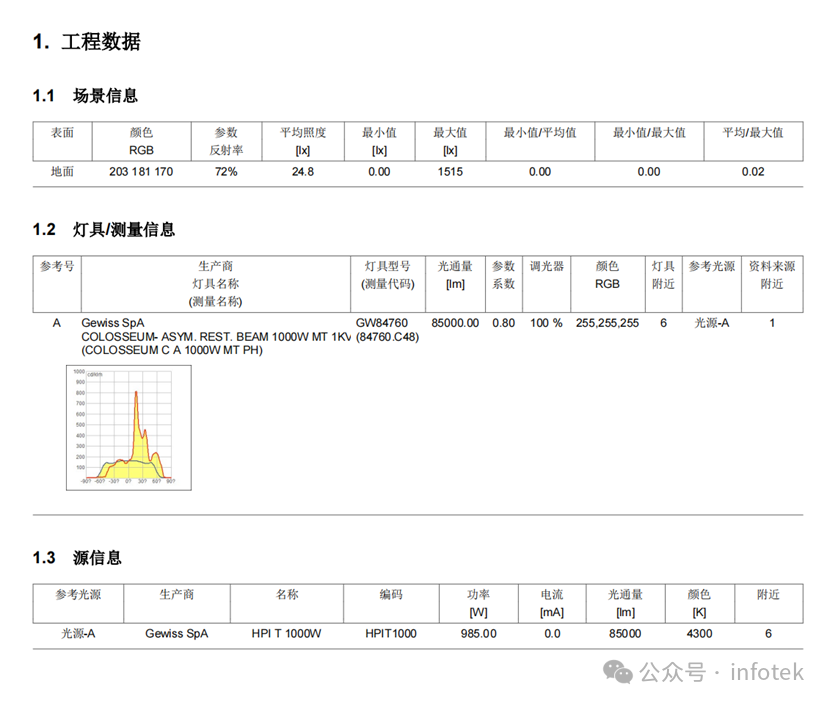Click the dimmer value 100 %
This screenshot has height=705, width=830.
545,322
